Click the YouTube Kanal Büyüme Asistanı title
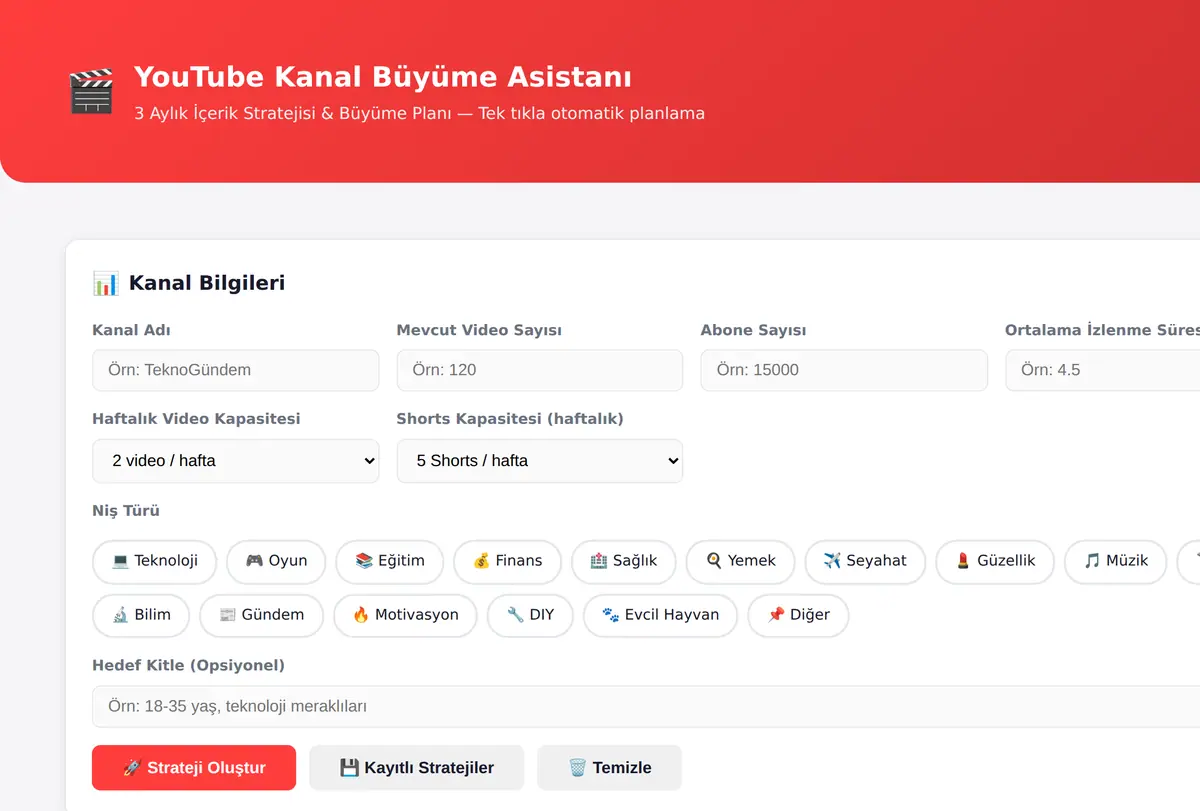This screenshot has height=811, width=1200. tap(383, 77)
